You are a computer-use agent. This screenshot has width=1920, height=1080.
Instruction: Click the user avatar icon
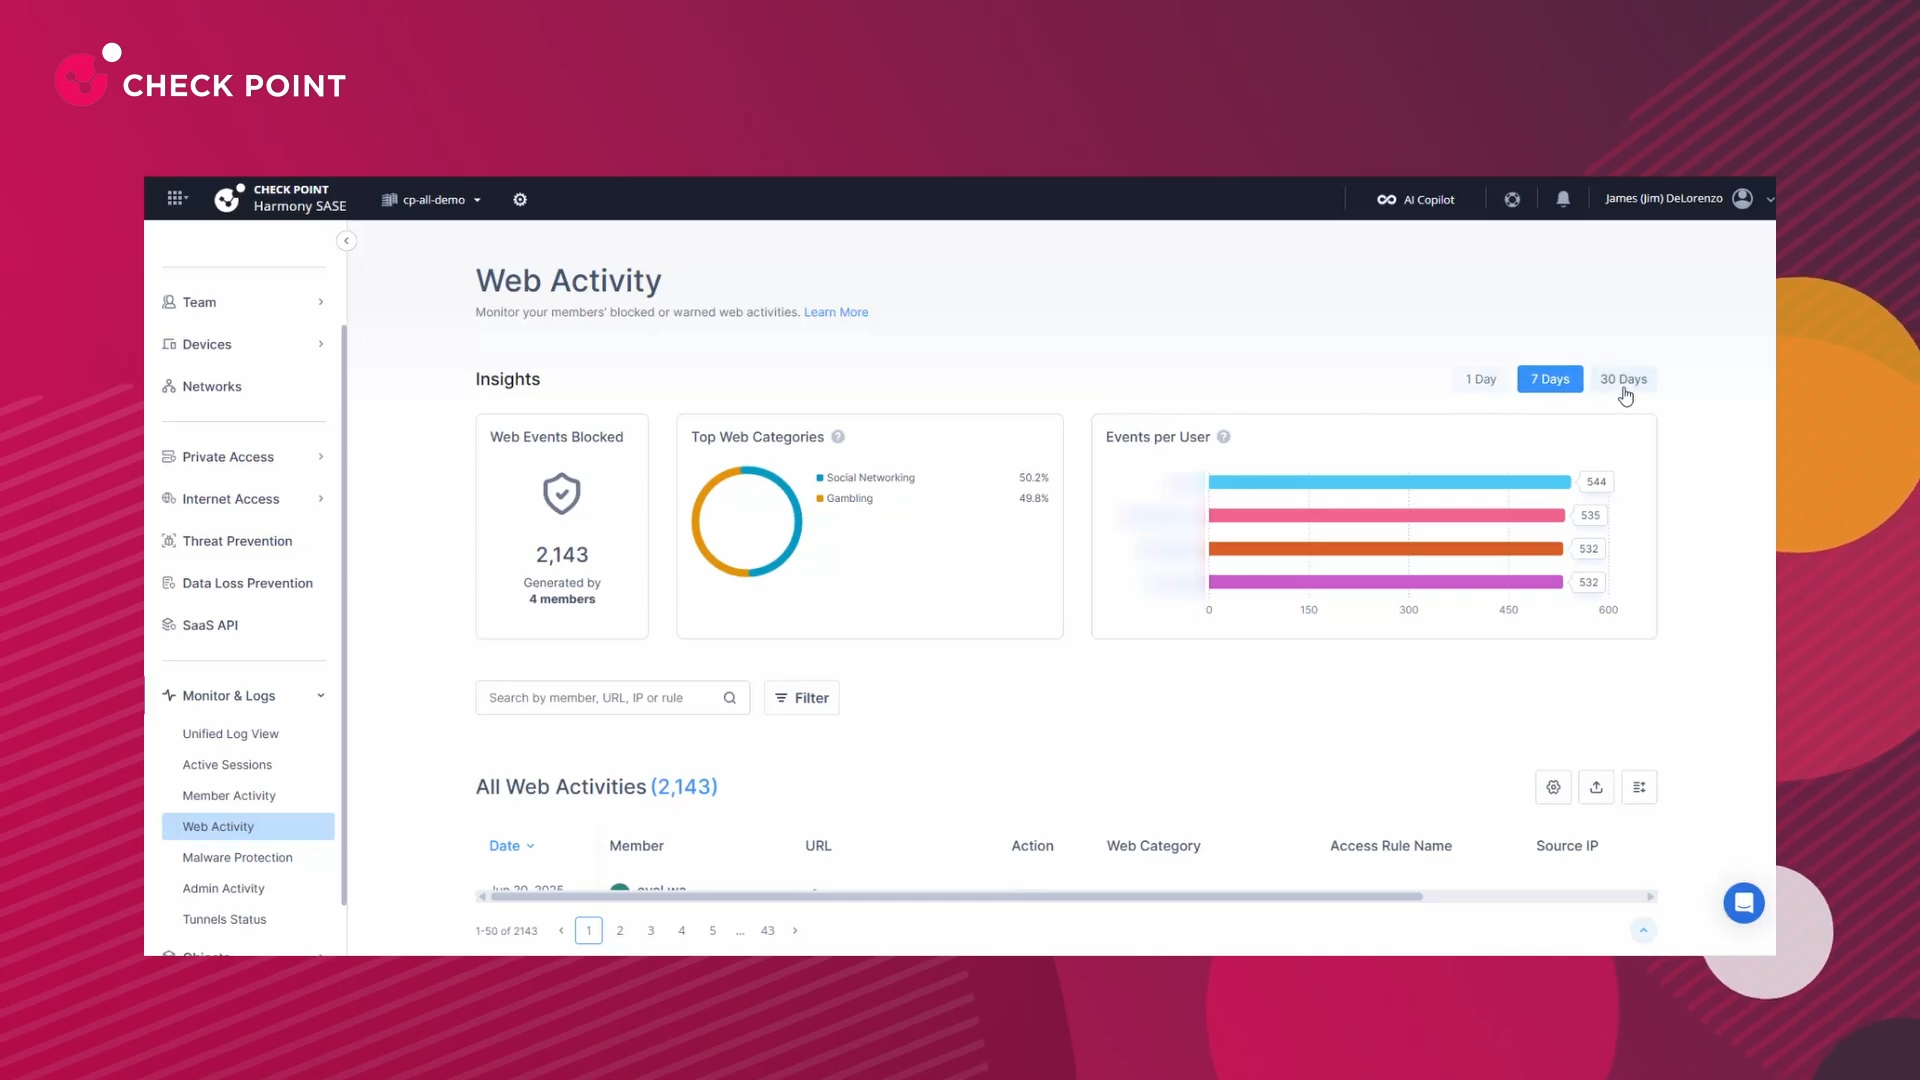1742,198
